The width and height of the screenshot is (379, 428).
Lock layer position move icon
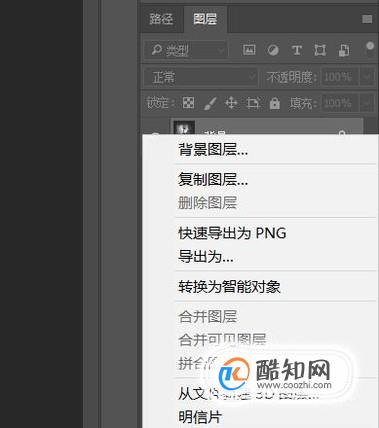(231, 103)
